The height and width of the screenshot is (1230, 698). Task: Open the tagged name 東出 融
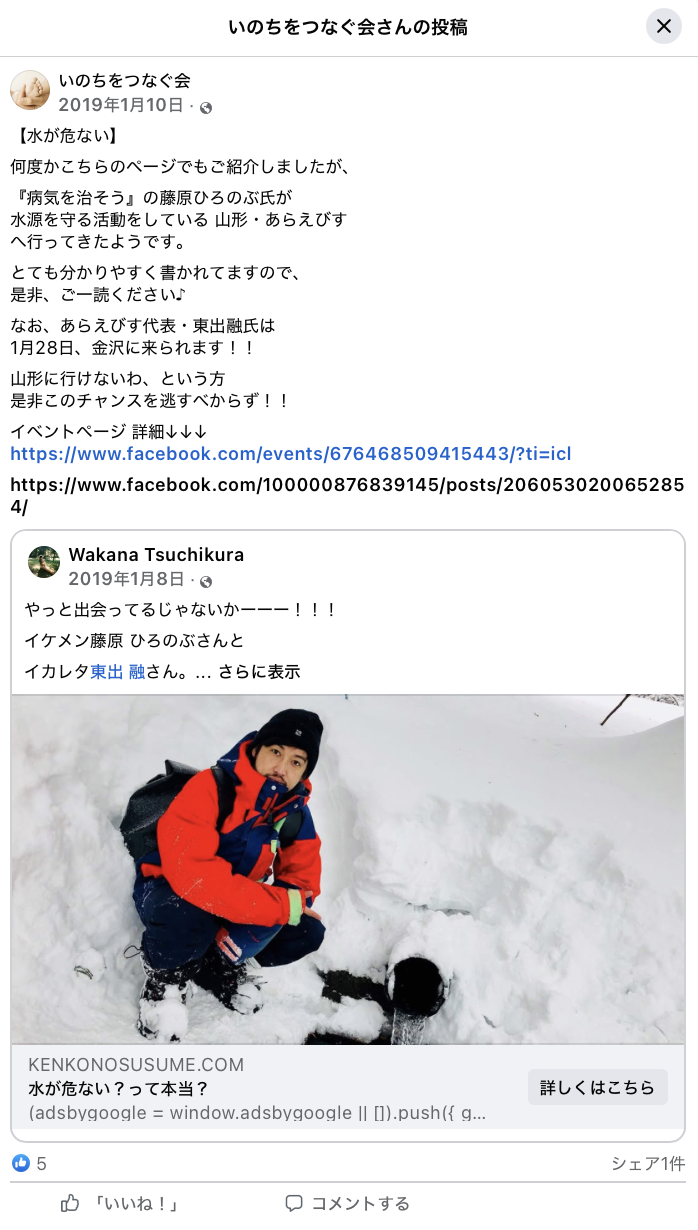[x=118, y=672]
